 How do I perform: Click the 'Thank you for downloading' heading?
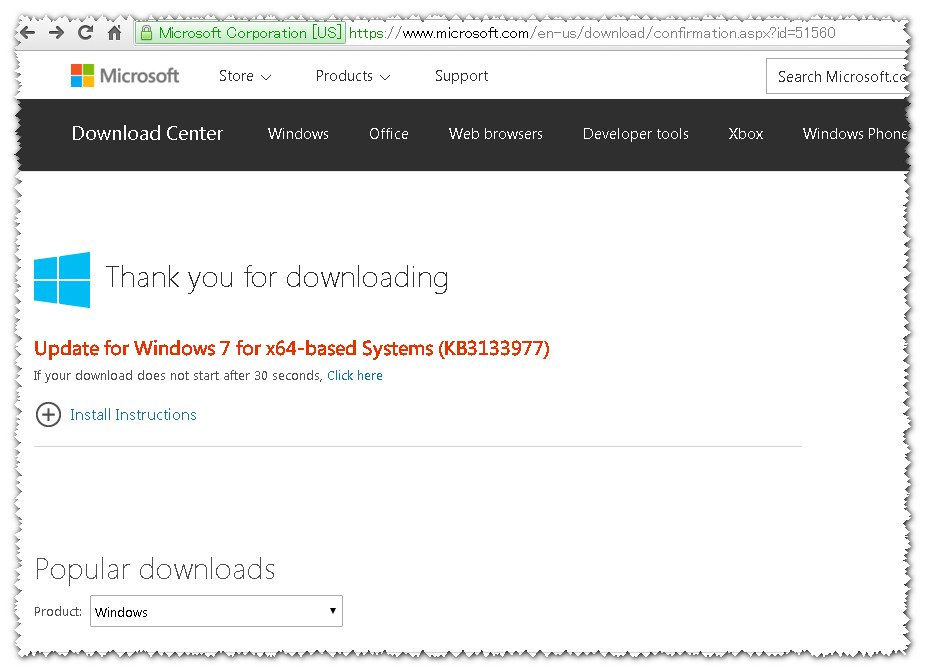pos(277,278)
